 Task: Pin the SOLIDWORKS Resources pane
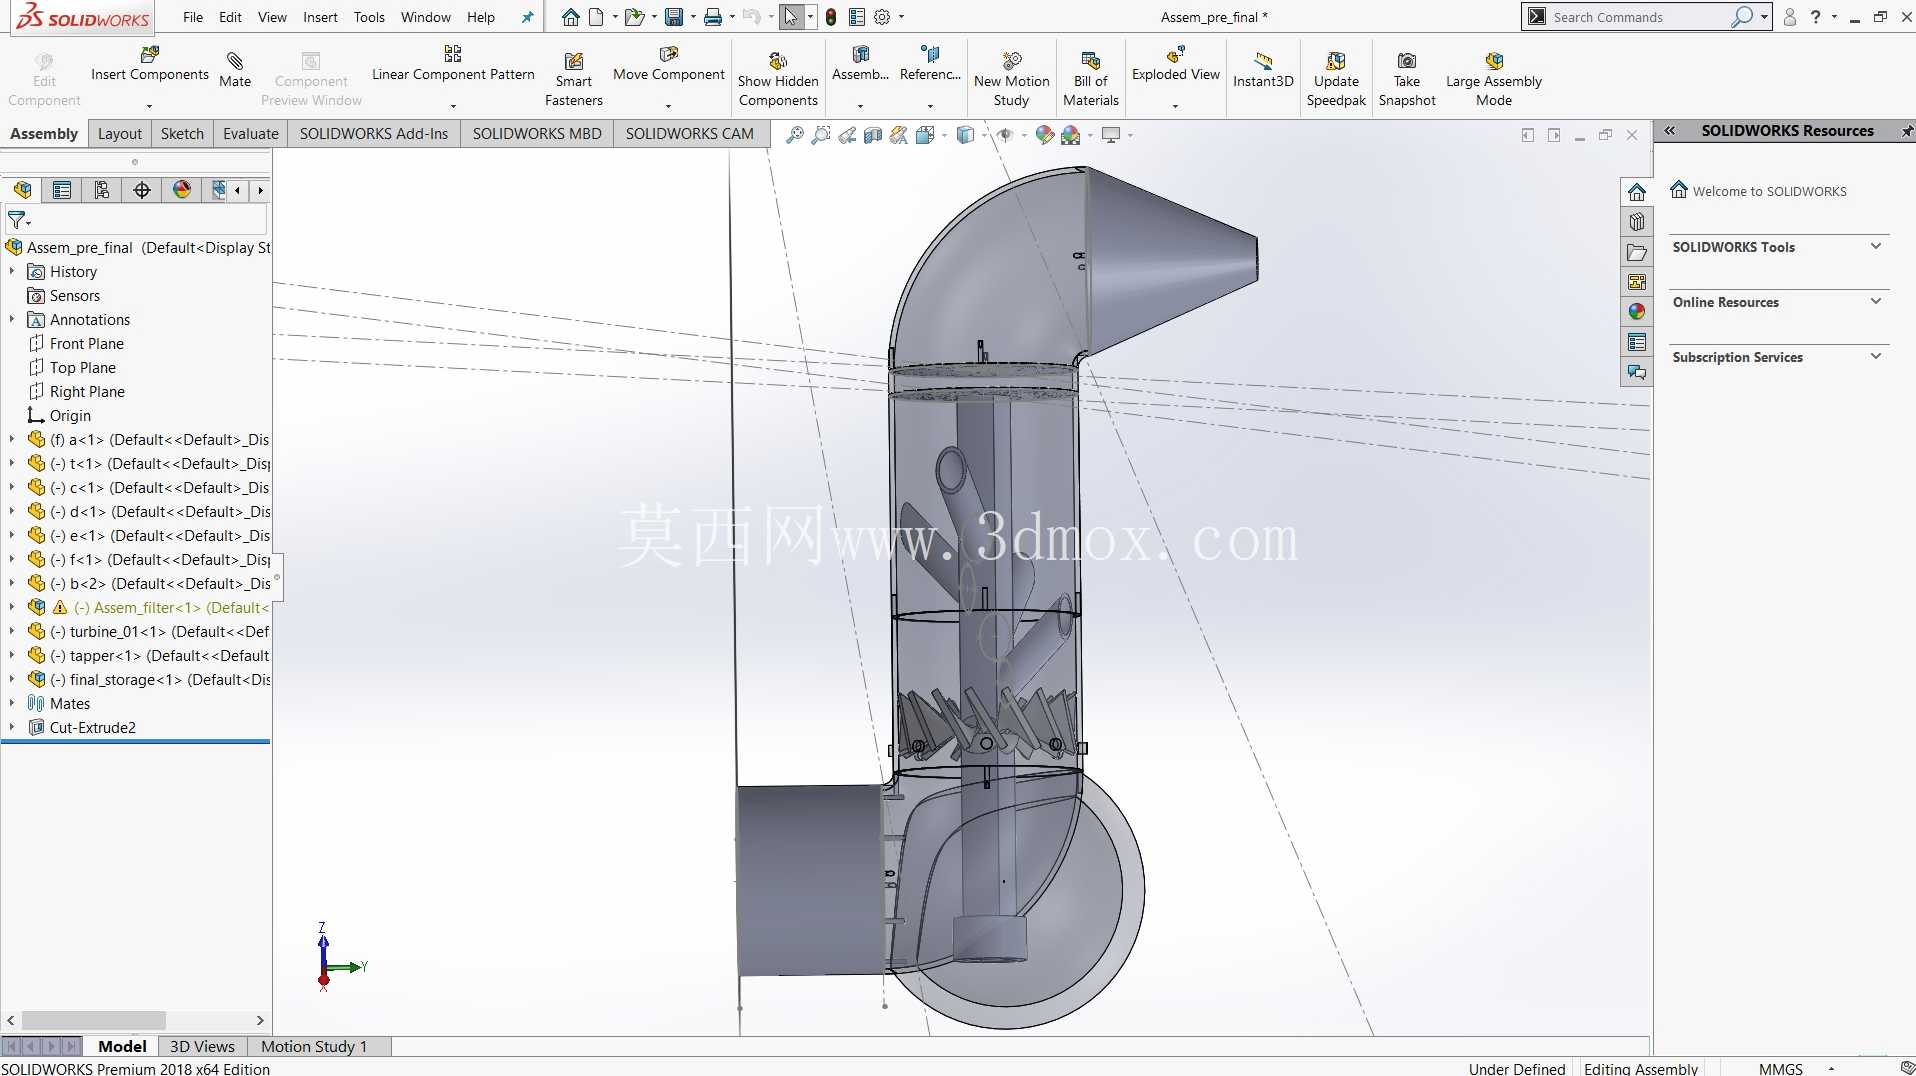[x=1907, y=131]
